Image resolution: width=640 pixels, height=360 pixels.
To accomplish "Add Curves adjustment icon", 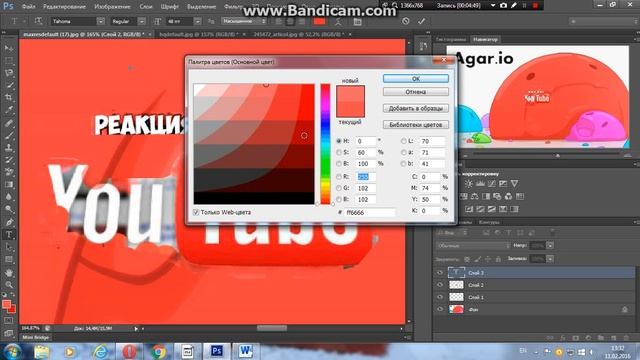I will tap(492, 184).
